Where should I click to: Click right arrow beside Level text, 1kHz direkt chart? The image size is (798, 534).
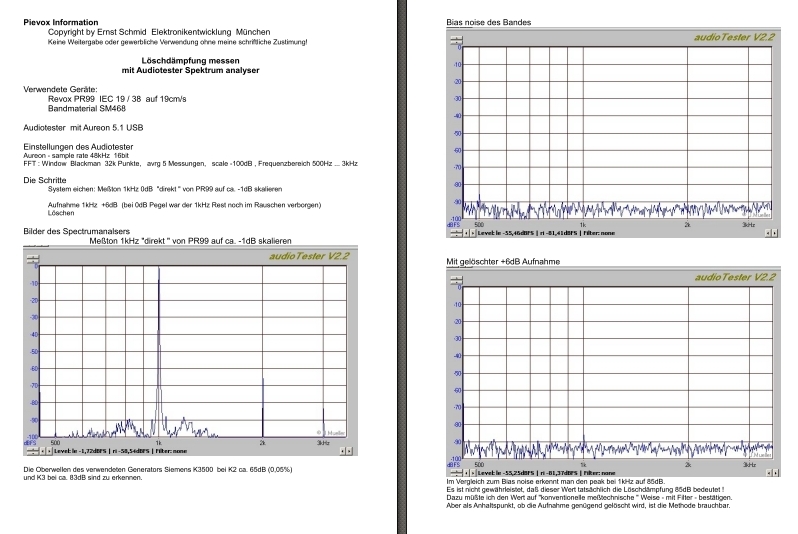click(49, 451)
